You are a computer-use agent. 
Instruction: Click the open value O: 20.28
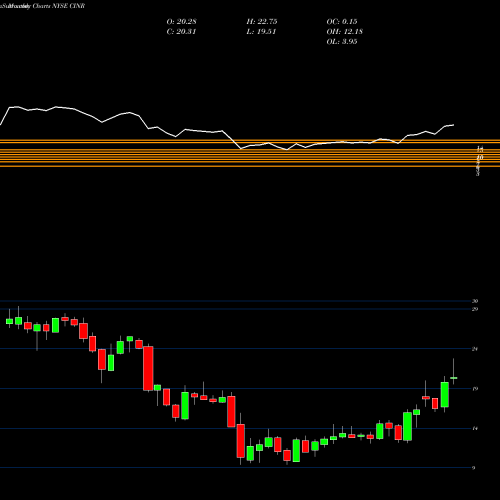click(x=181, y=22)
